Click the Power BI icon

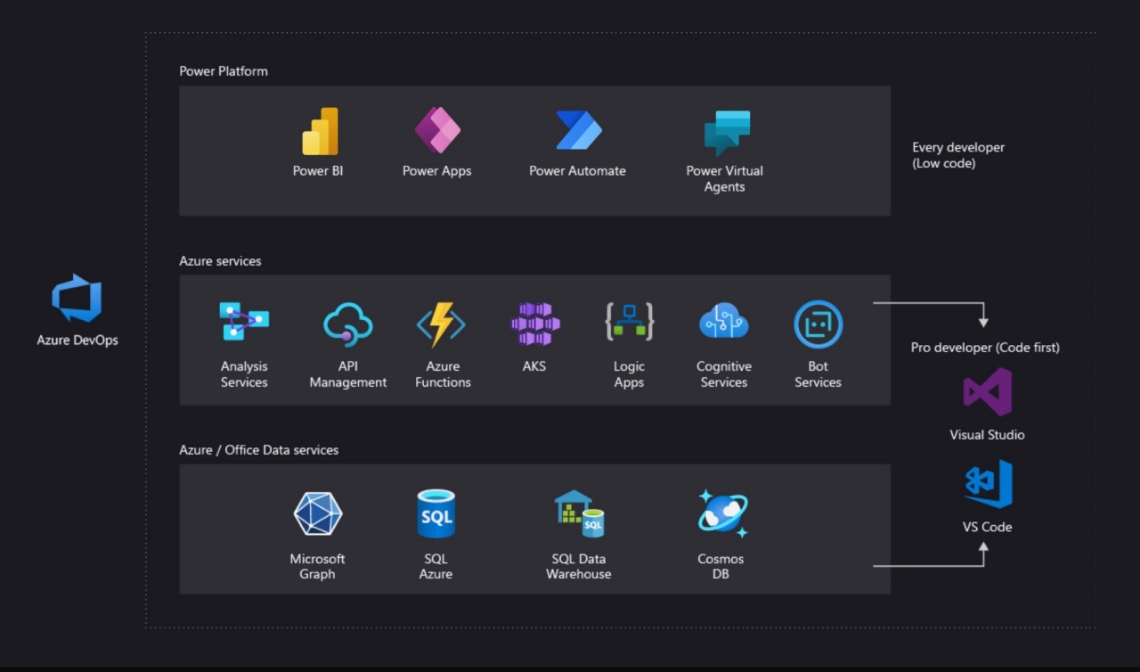coord(320,131)
